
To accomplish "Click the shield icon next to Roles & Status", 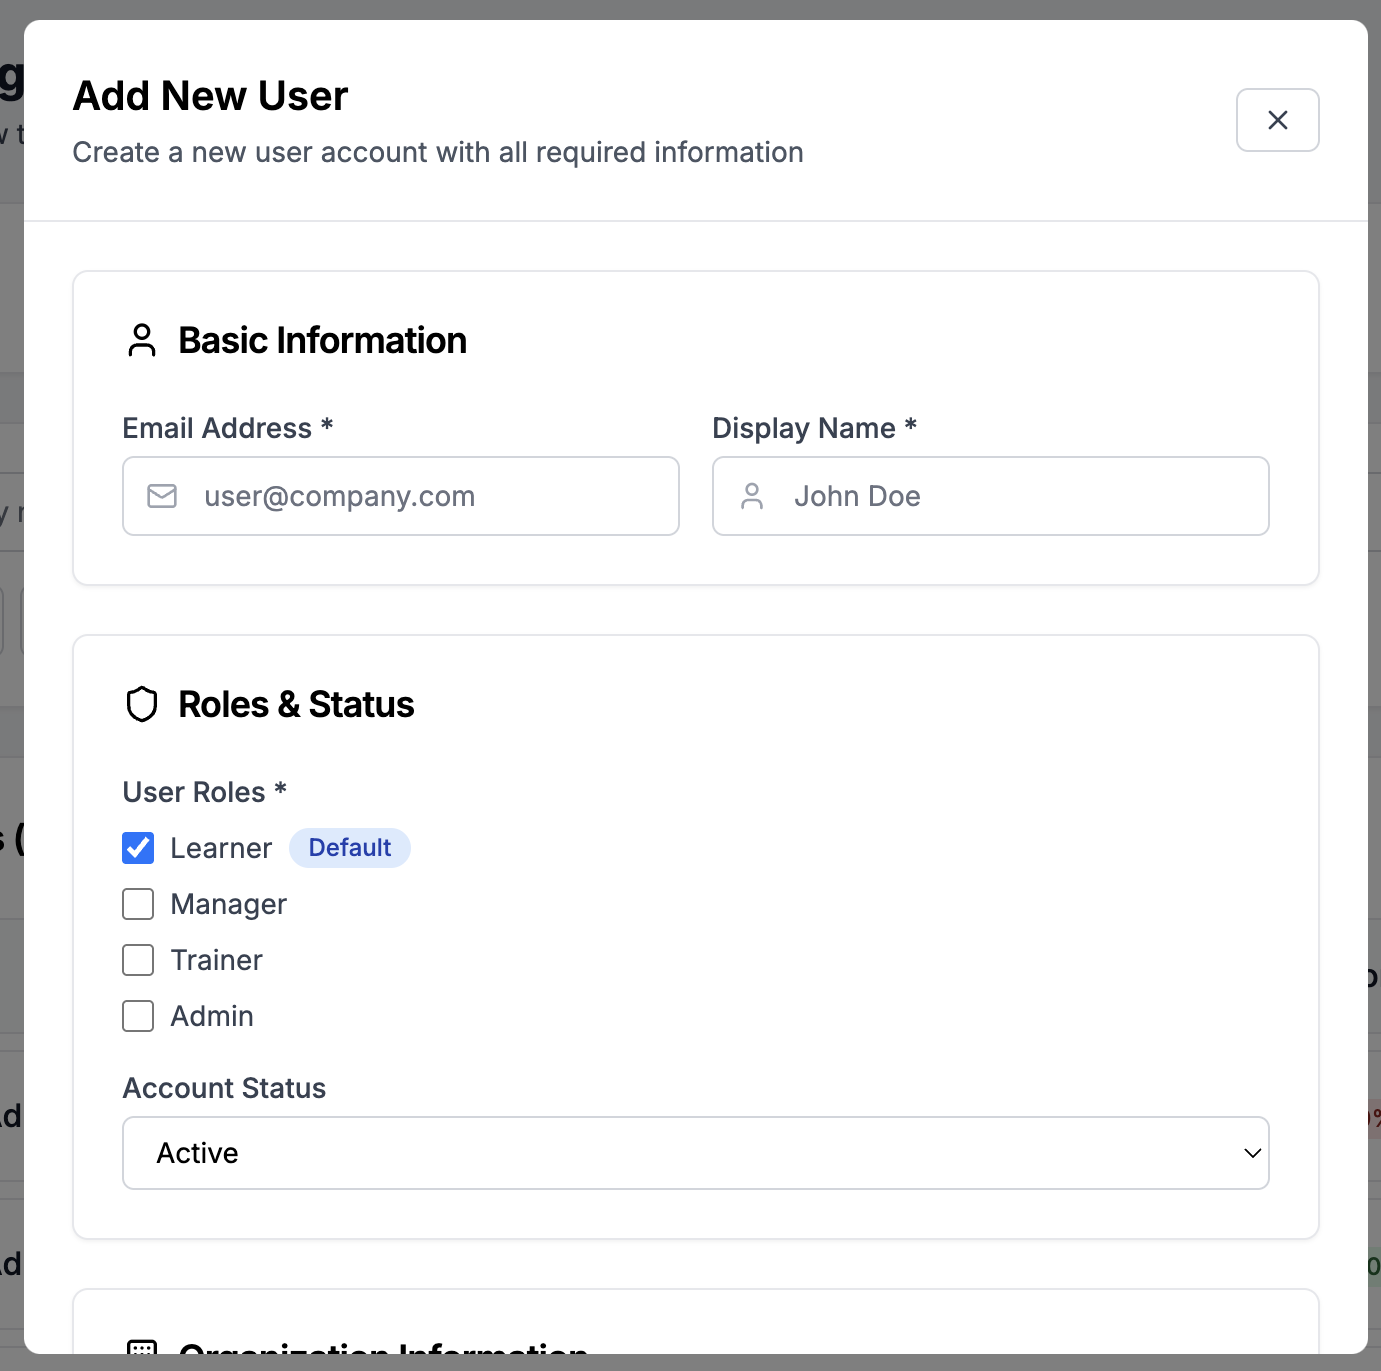I will [142, 703].
